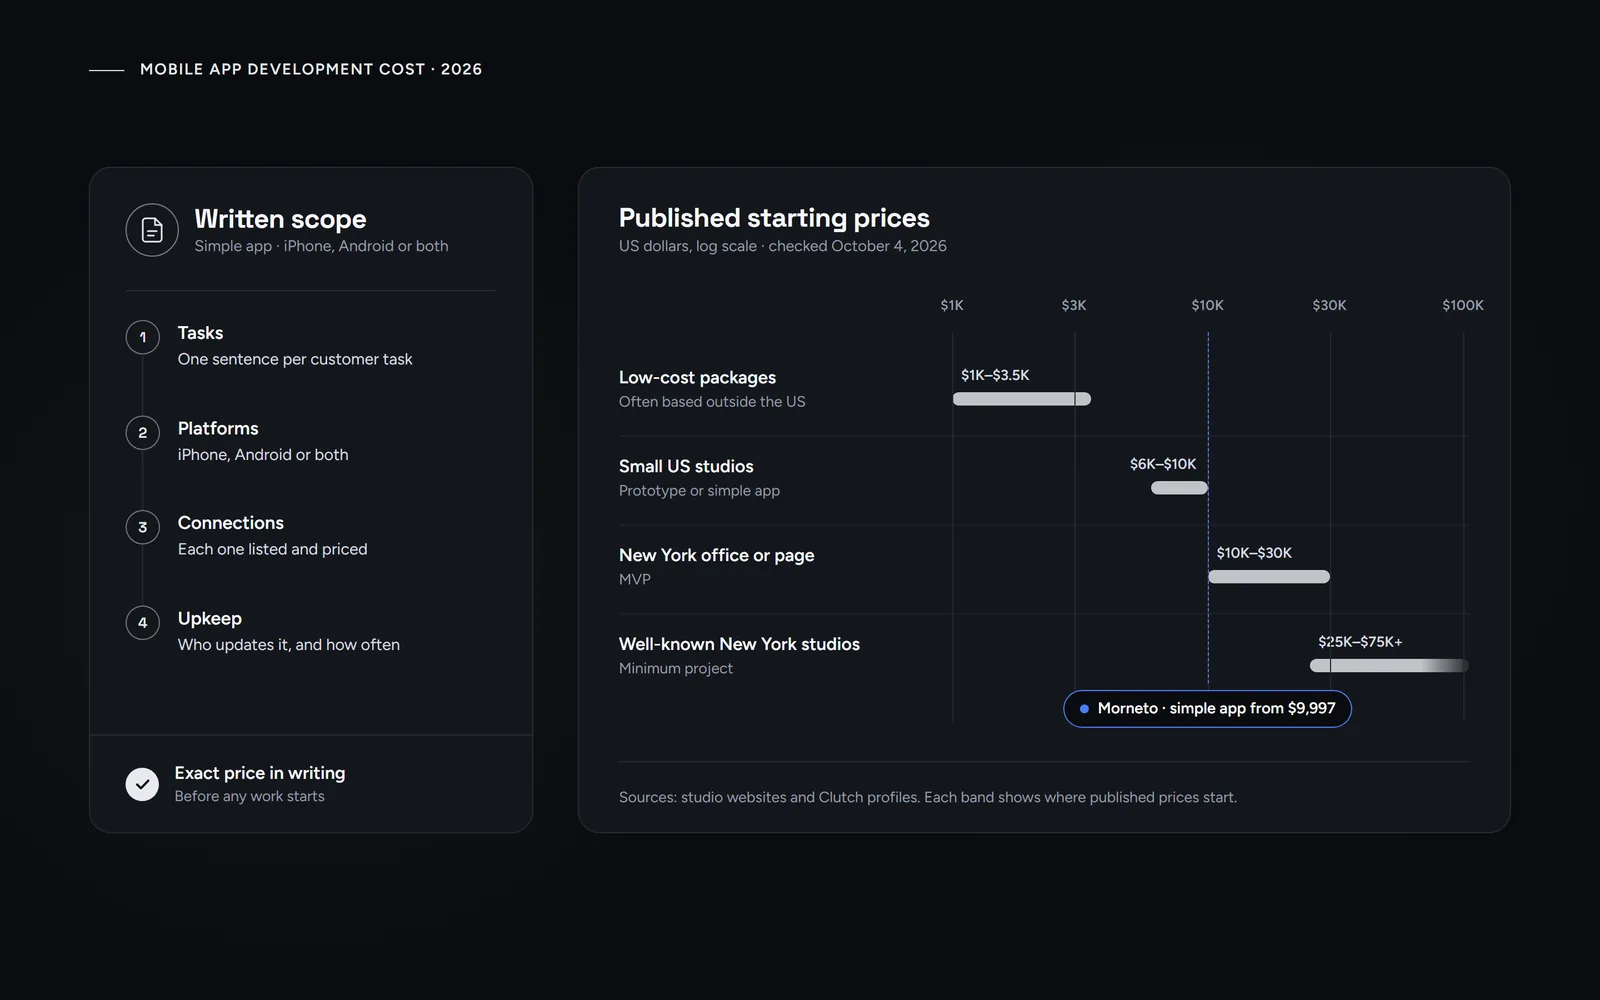The width and height of the screenshot is (1600, 1000).
Task: Click the "Platforms" step title
Action: (218, 428)
